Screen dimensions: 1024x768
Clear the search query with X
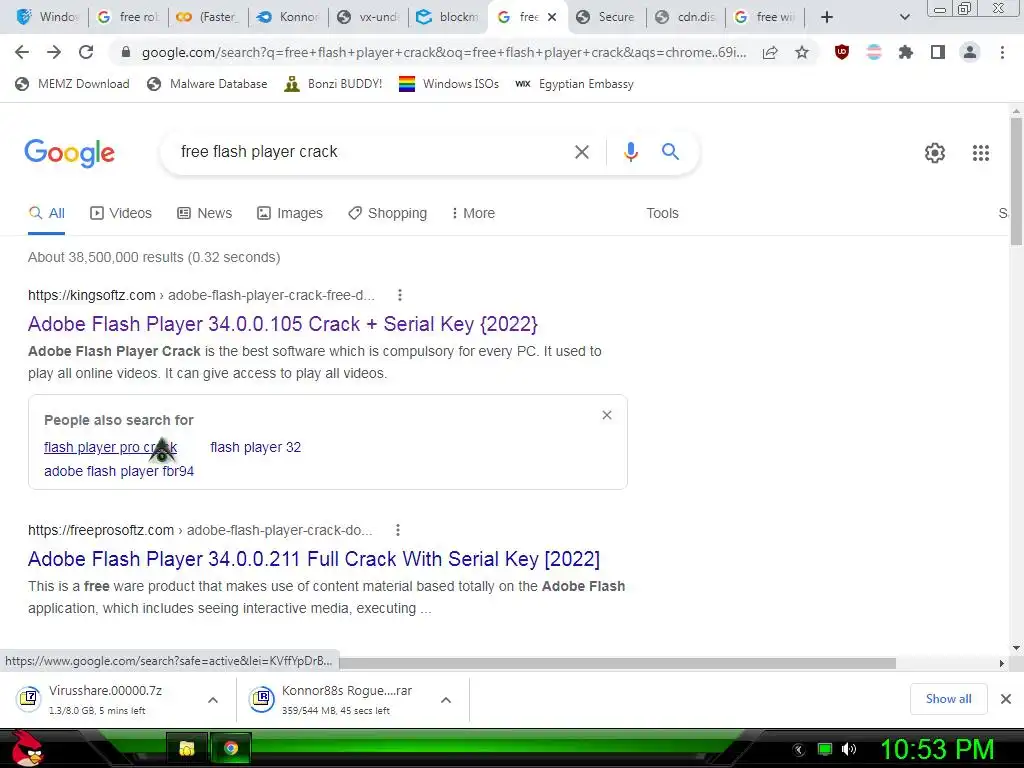pos(581,152)
